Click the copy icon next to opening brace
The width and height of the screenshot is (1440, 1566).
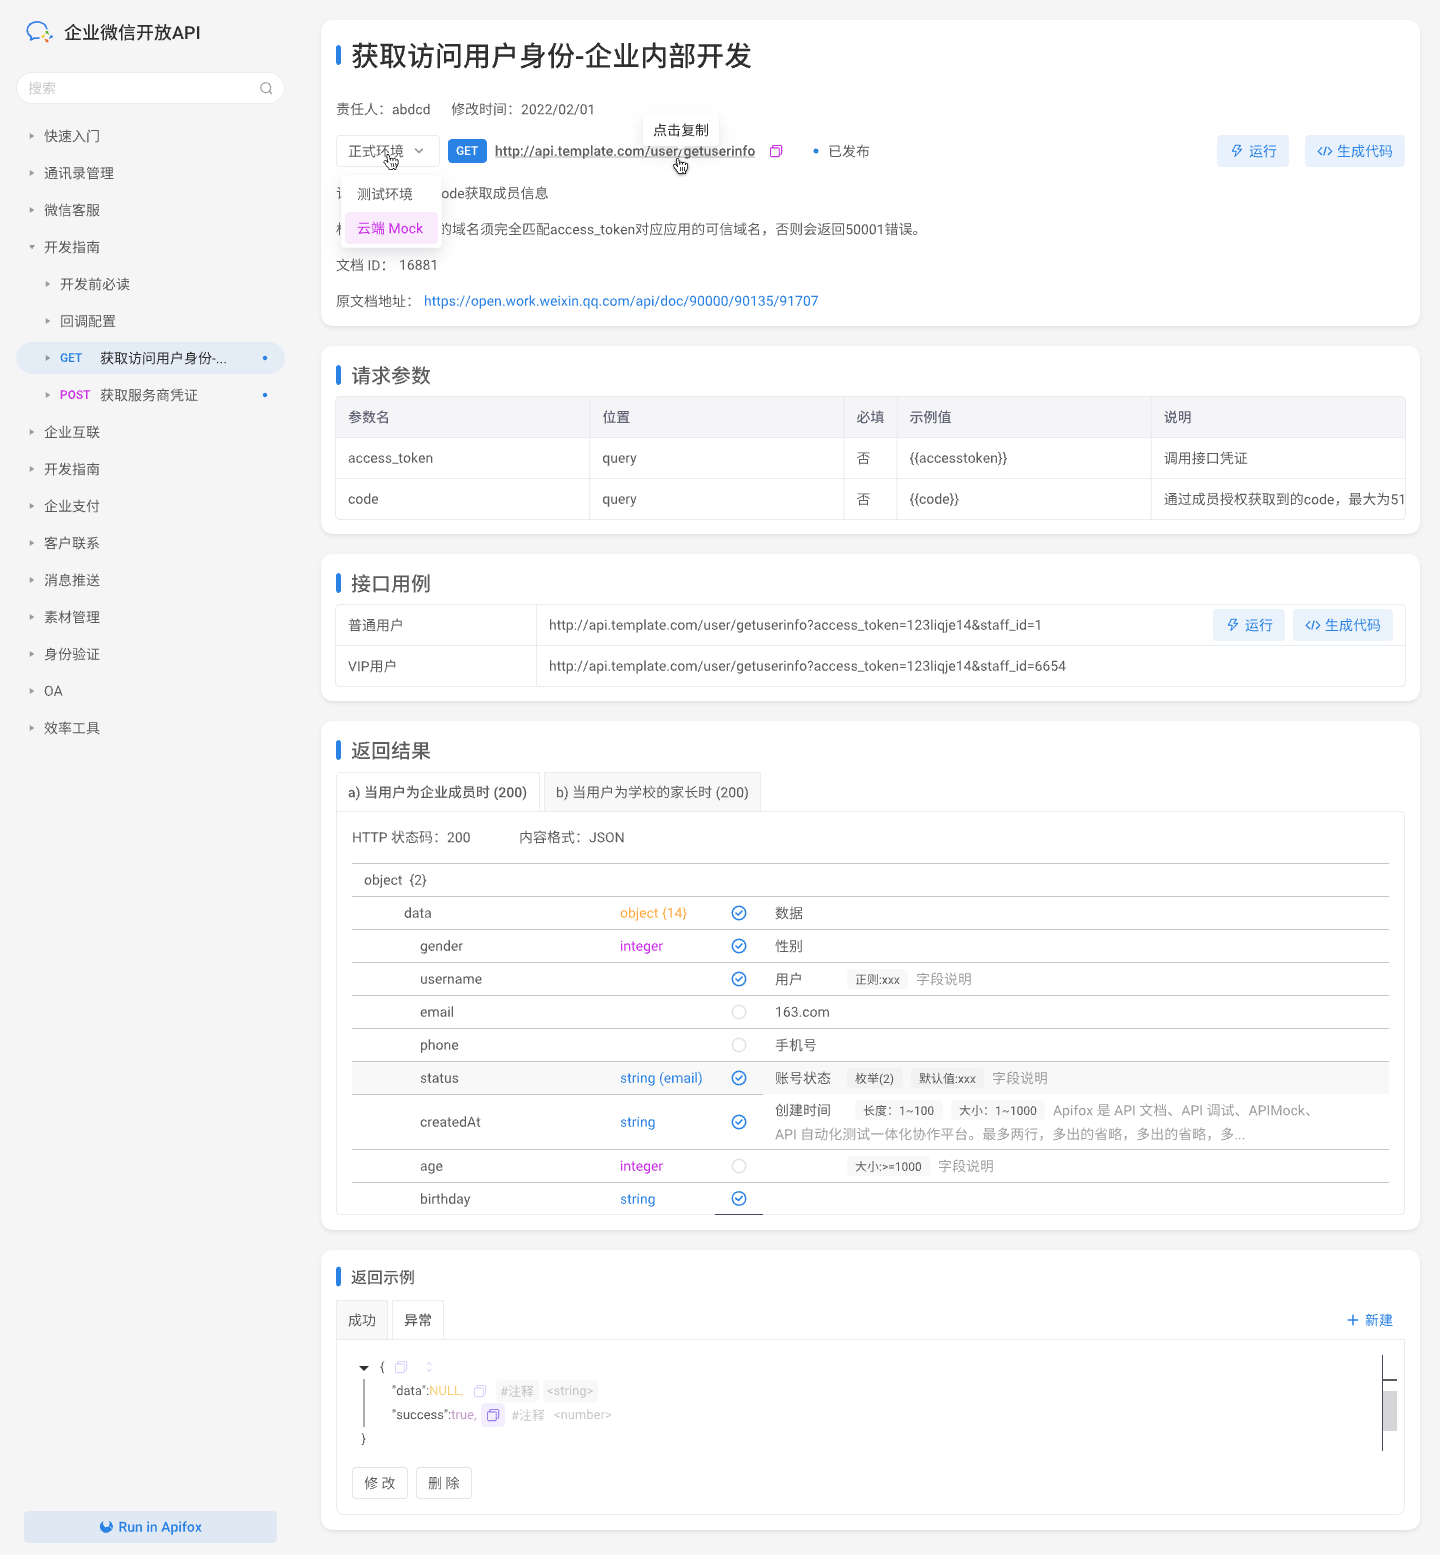pyautogui.click(x=401, y=1367)
